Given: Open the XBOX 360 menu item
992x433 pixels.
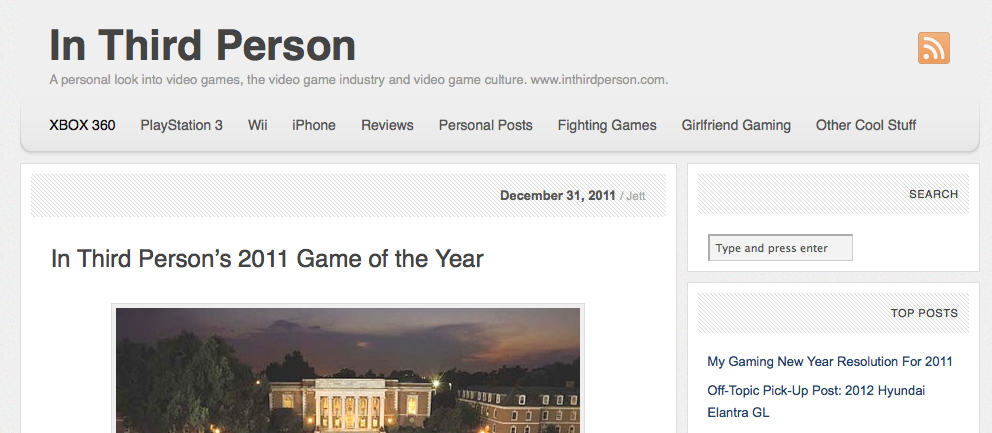Looking at the screenshot, I should click(x=82, y=125).
